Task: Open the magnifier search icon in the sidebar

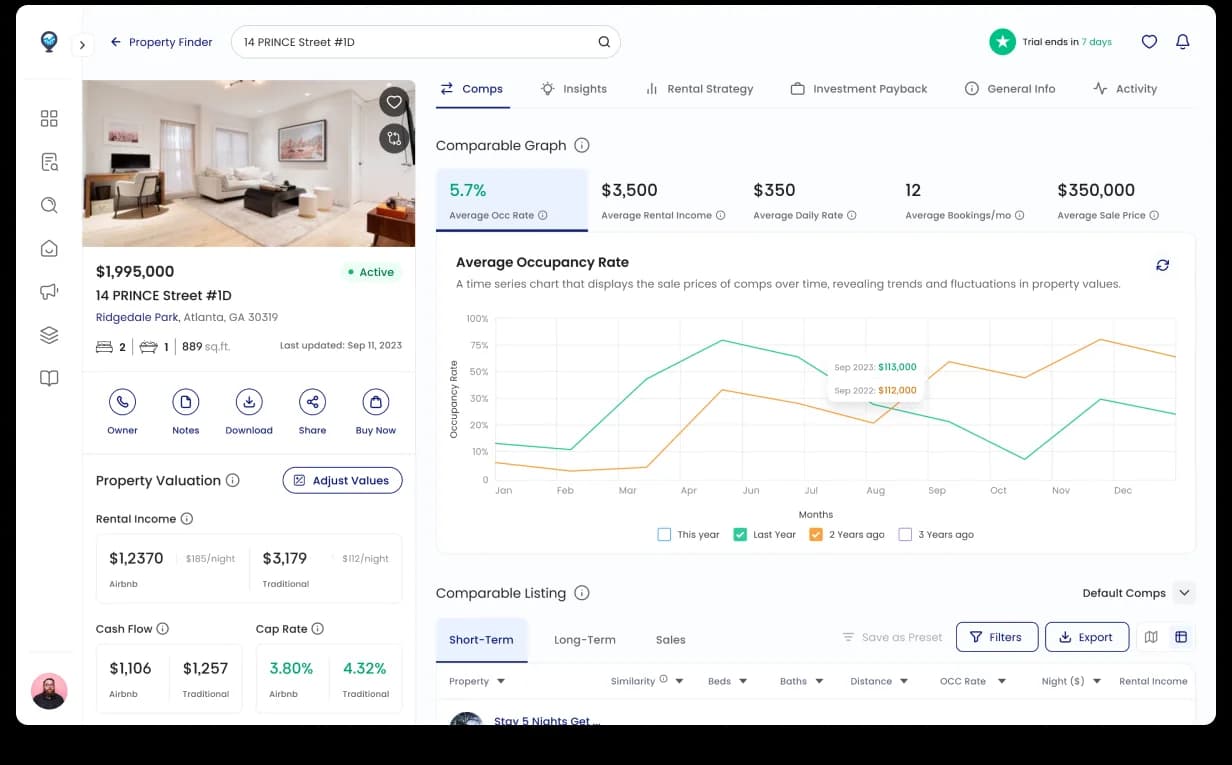Action: tap(49, 205)
